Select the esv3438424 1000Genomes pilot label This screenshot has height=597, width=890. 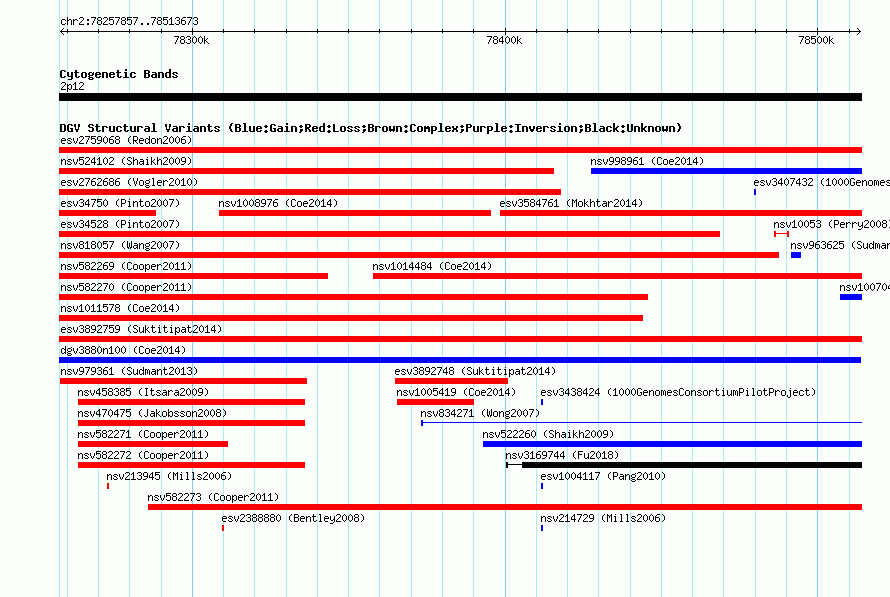coord(678,392)
